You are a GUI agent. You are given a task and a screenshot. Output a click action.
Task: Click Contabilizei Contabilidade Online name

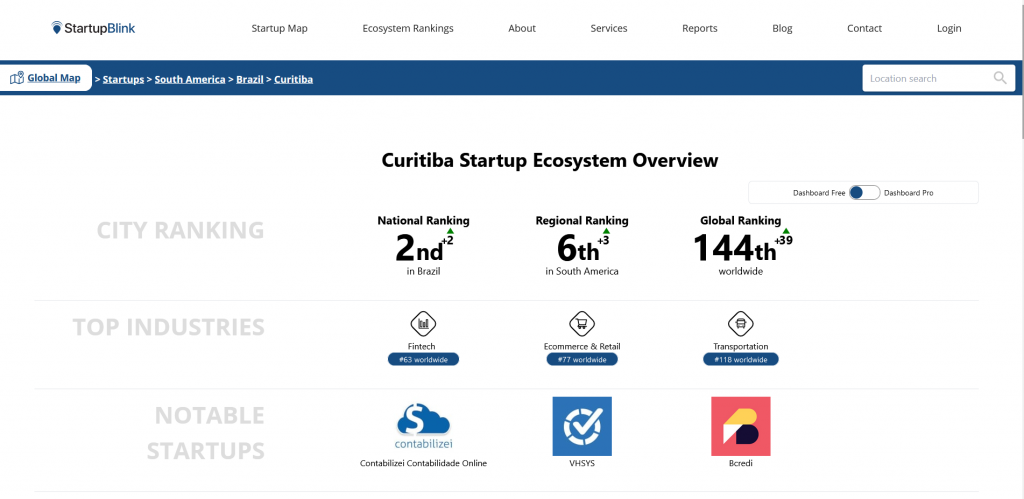(423, 464)
